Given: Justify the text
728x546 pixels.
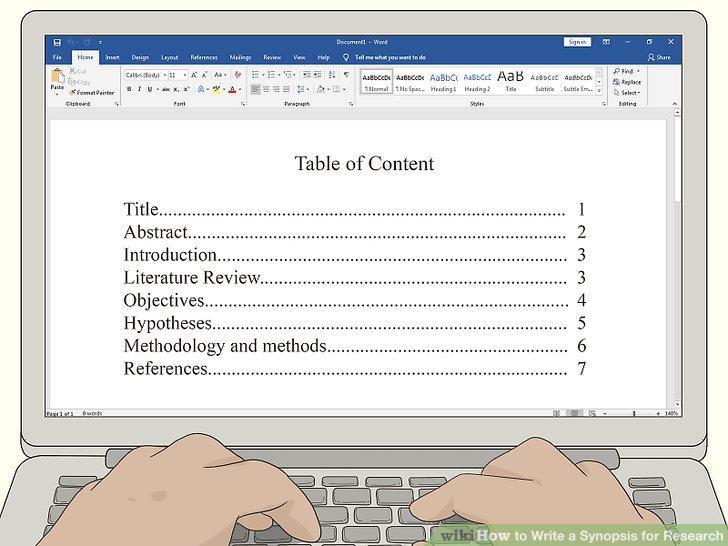Looking at the screenshot, I should [286, 89].
